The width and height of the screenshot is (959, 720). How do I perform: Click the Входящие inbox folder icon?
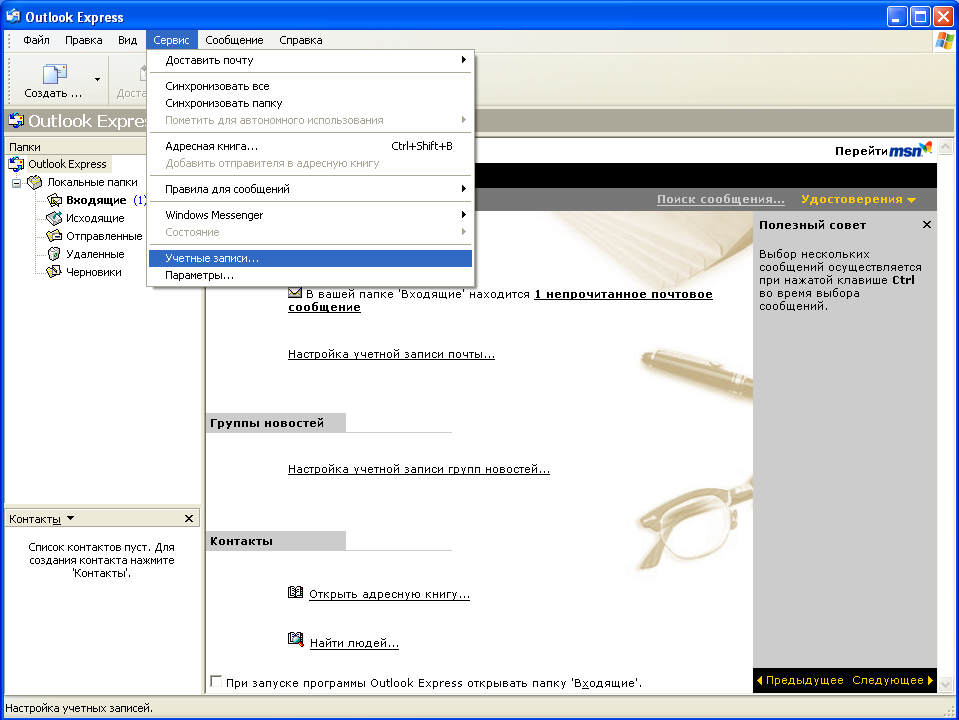[x=54, y=200]
